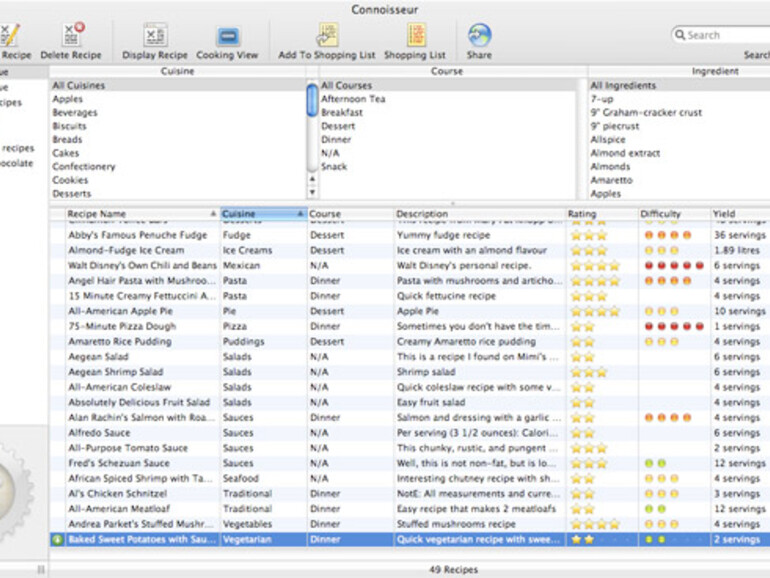
Task: Click the scroll down arrow in Cuisine list
Action: (311, 192)
